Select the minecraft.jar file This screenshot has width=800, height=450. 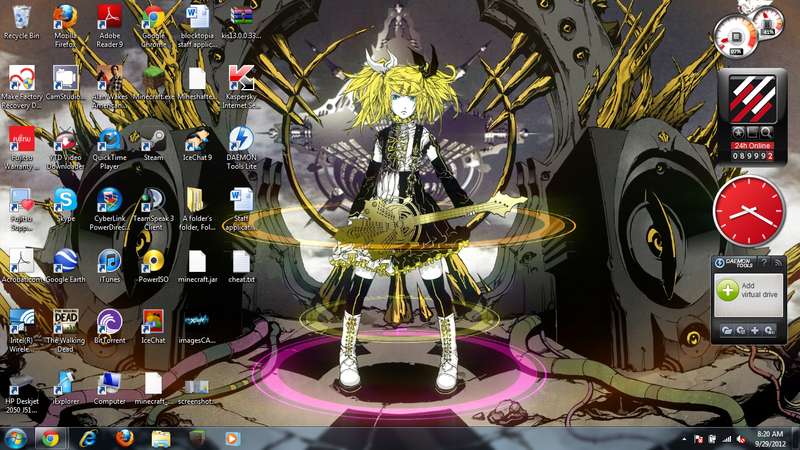point(197,265)
